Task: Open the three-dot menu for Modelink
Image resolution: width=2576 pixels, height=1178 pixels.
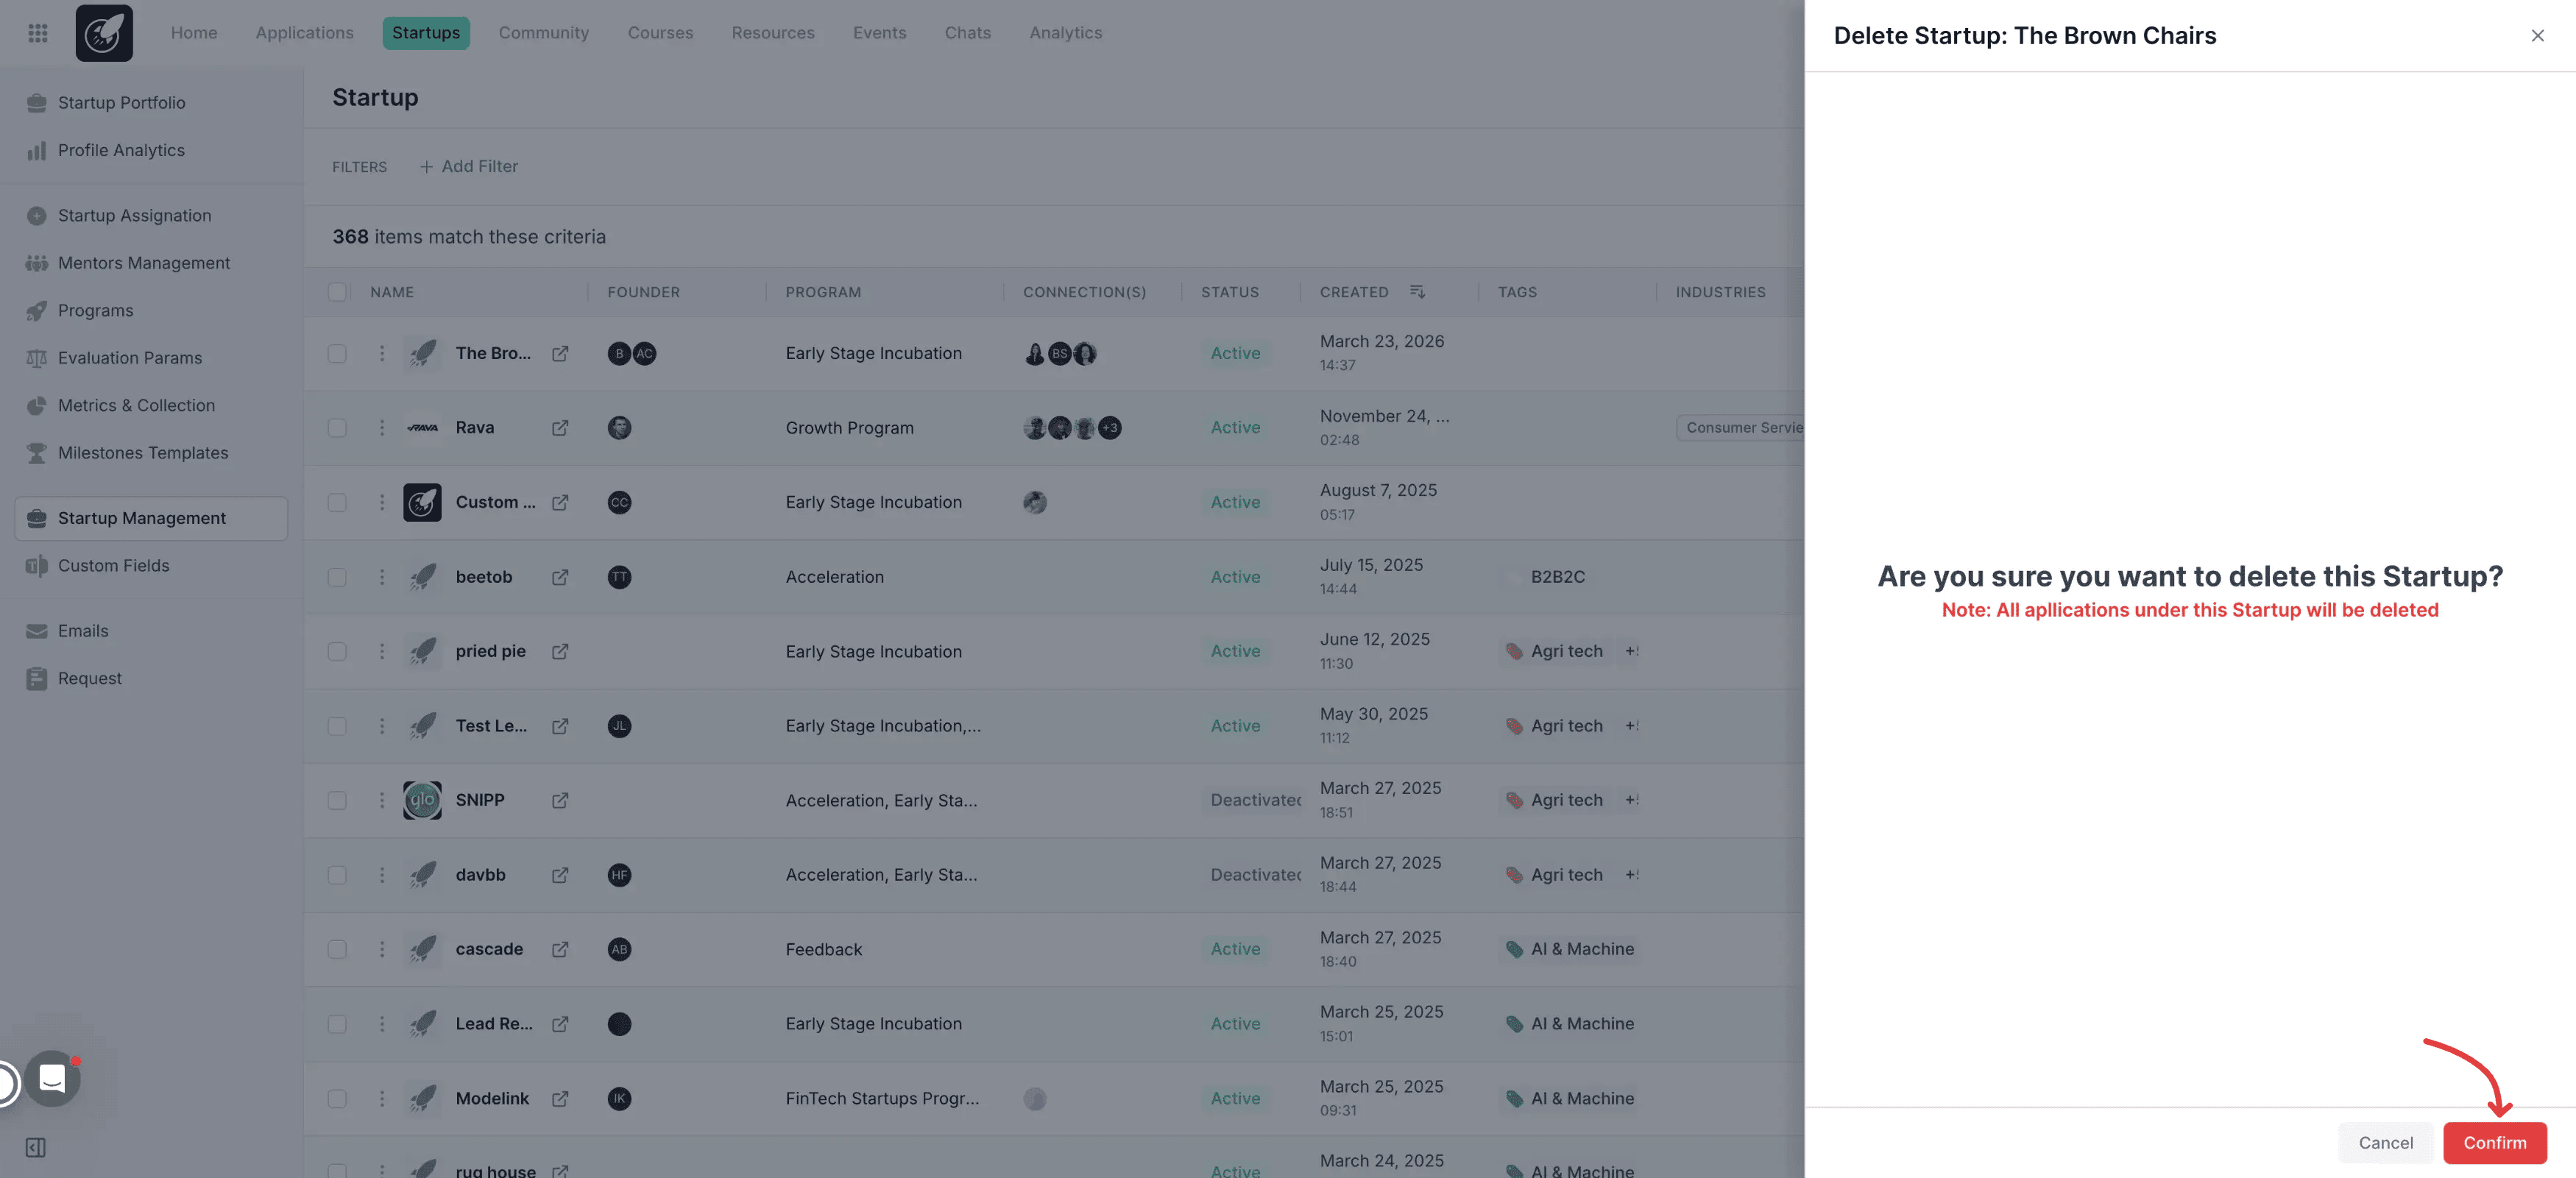Action: [381, 1098]
